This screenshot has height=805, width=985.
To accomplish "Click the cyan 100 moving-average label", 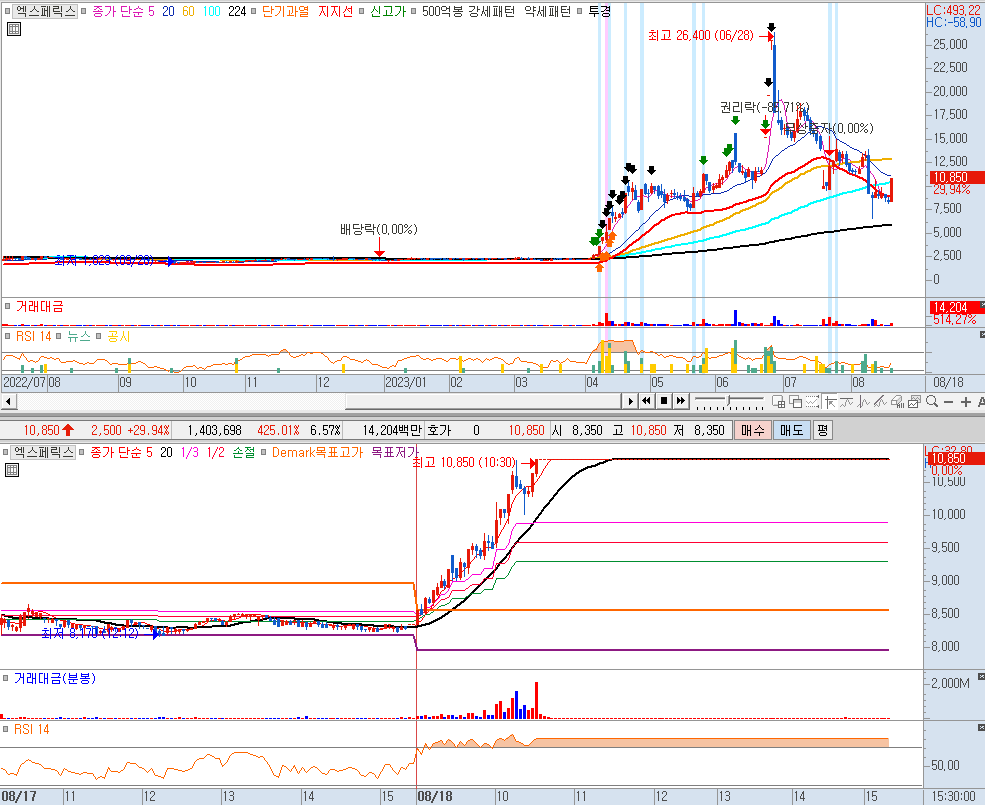I will coord(212,11).
